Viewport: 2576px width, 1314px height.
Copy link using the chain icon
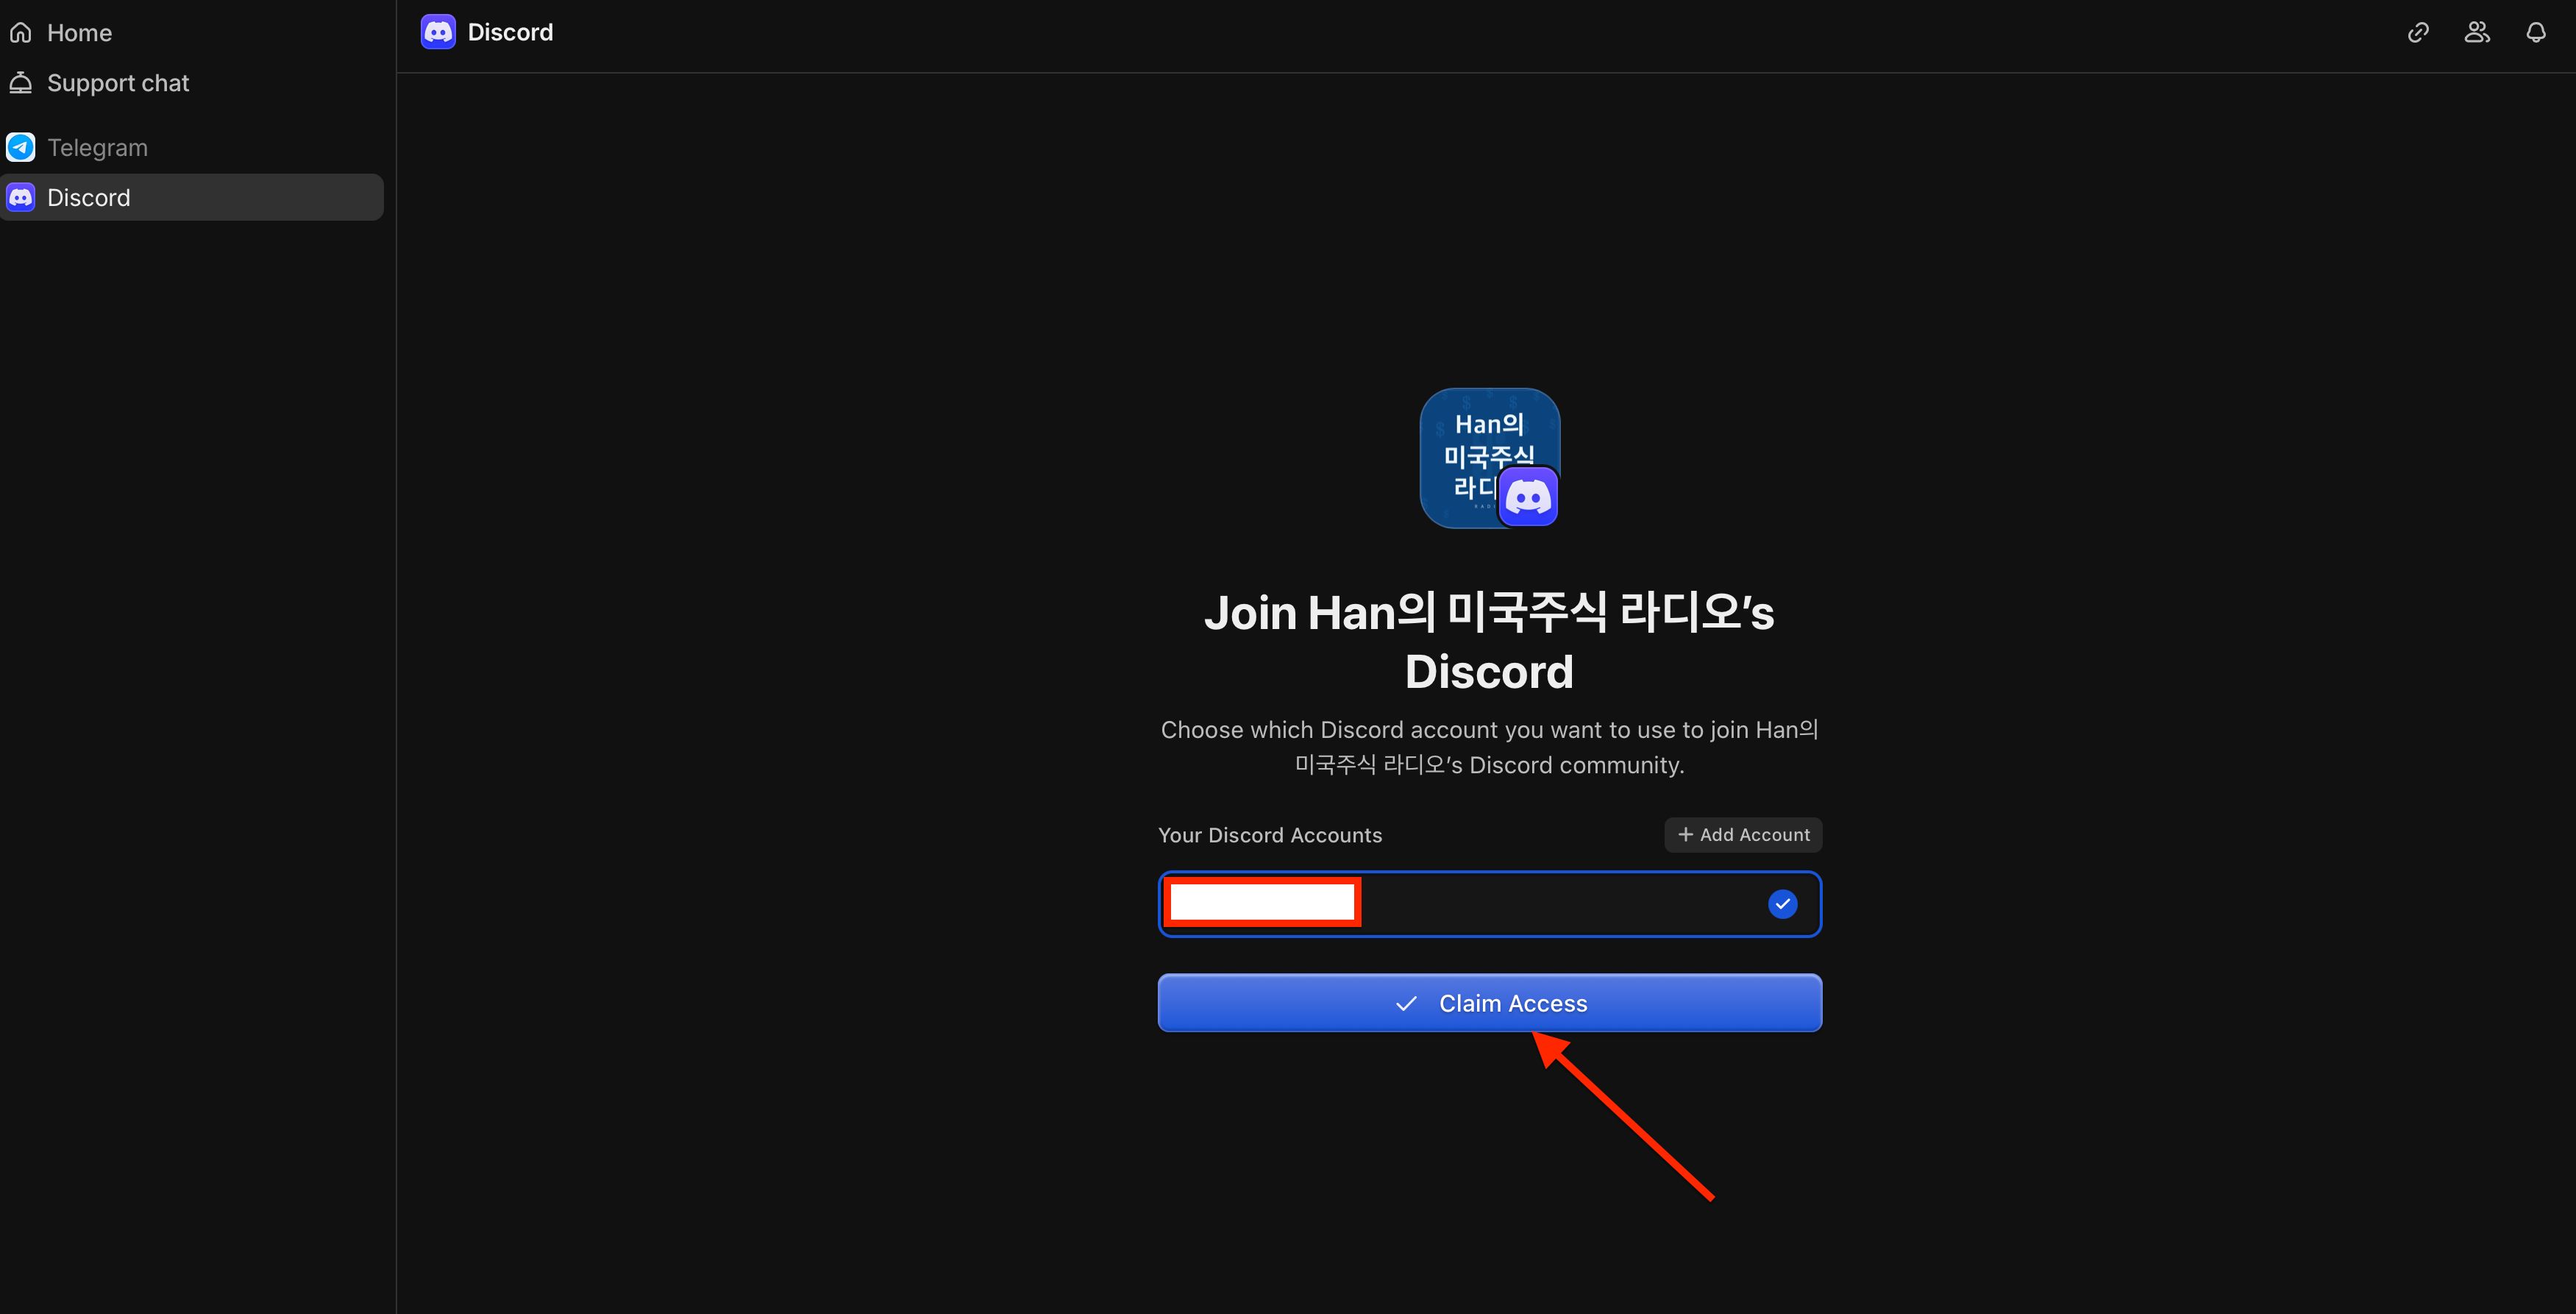click(2418, 32)
